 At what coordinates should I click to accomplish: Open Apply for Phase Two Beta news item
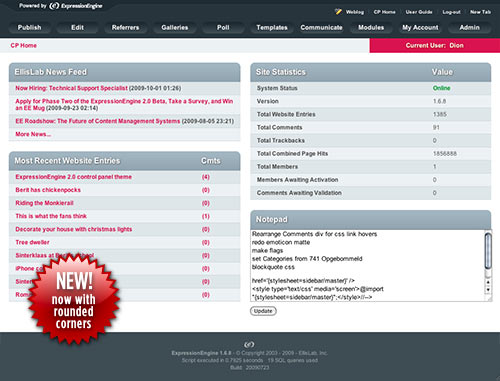pyautogui.click(x=124, y=104)
